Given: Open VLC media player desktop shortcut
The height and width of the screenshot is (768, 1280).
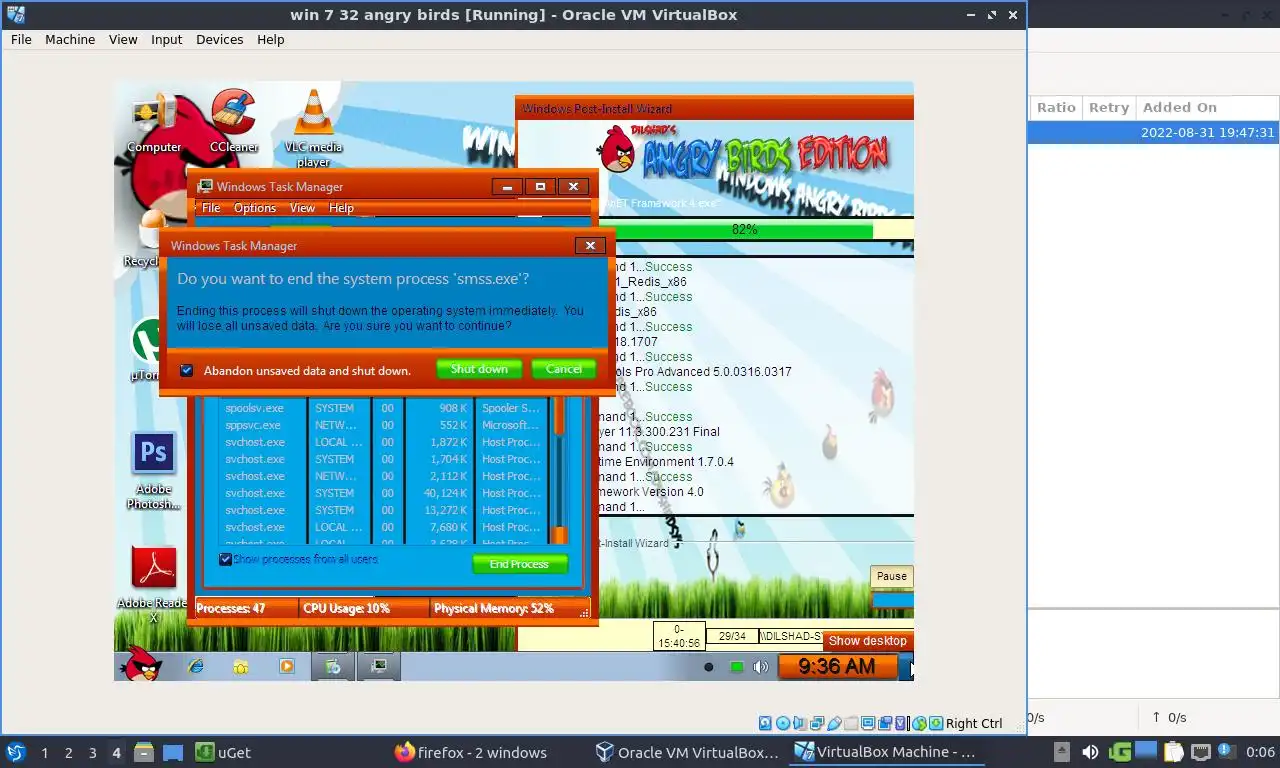Looking at the screenshot, I should point(313,128).
